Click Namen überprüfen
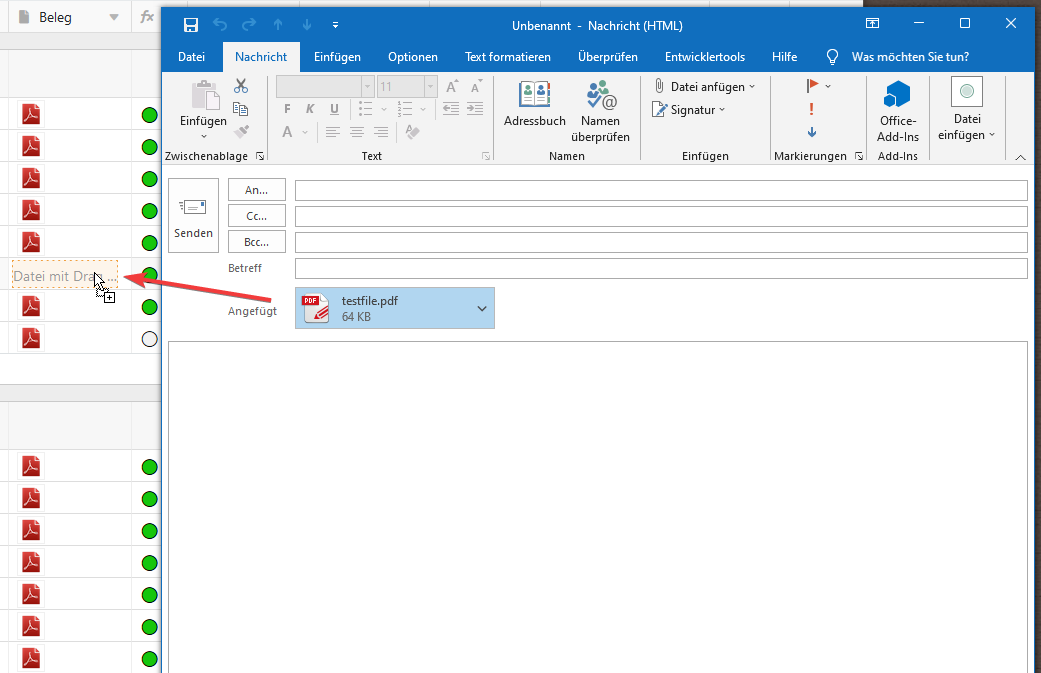1041x673 pixels. coord(600,111)
